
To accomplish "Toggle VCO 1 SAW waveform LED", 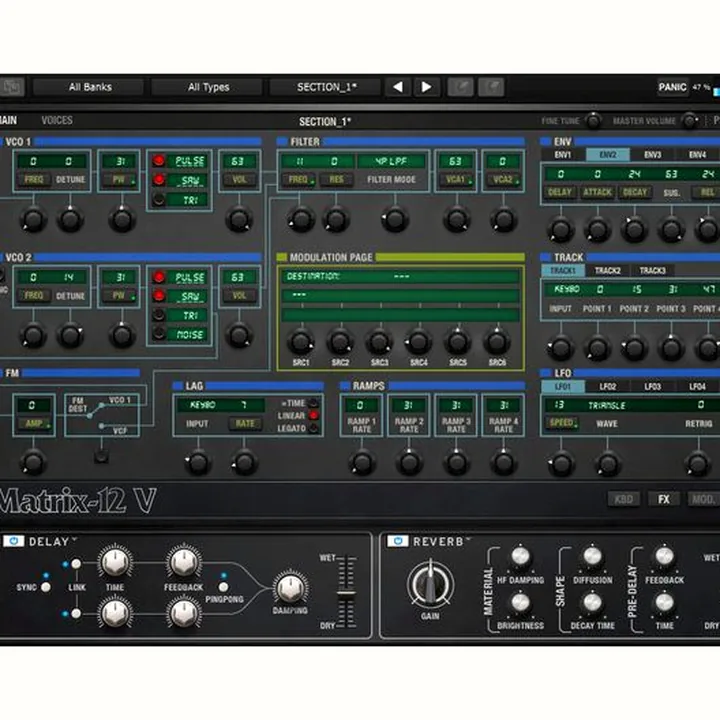I will click(x=159, y=179).
